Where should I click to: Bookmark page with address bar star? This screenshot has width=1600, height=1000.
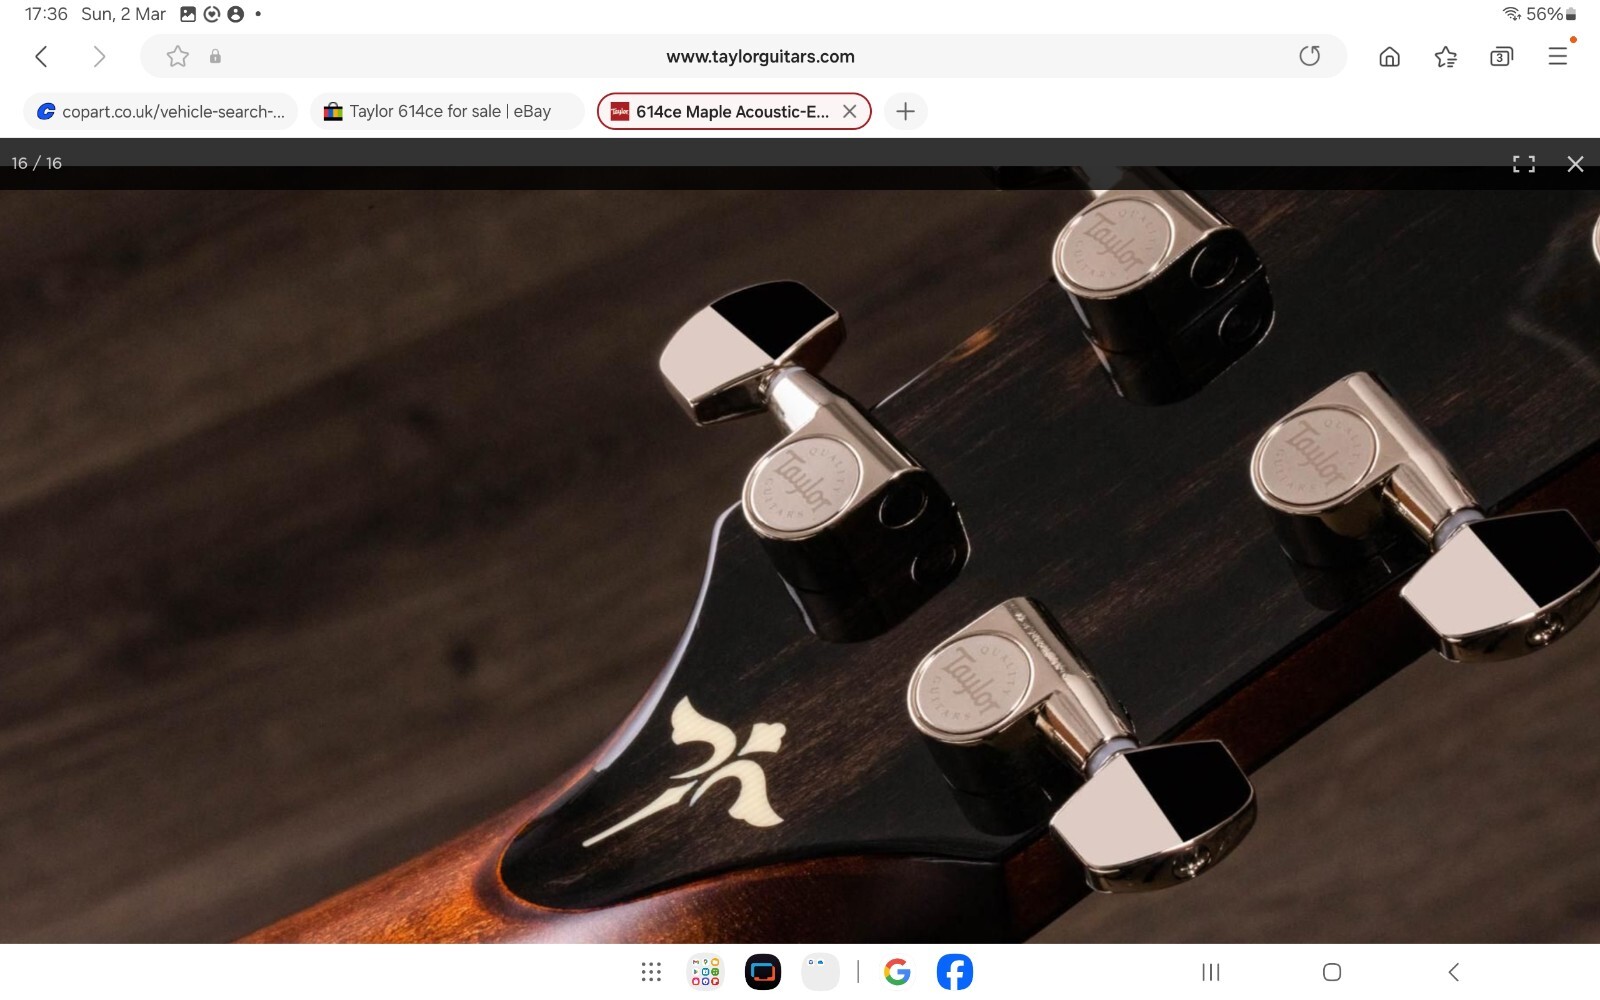[178, 56]
